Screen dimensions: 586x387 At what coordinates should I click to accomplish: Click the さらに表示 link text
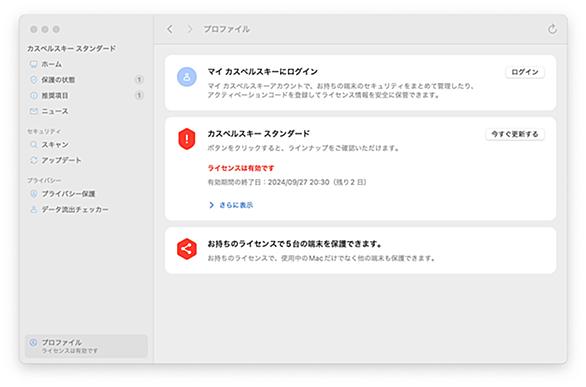[x=236, y=205]
